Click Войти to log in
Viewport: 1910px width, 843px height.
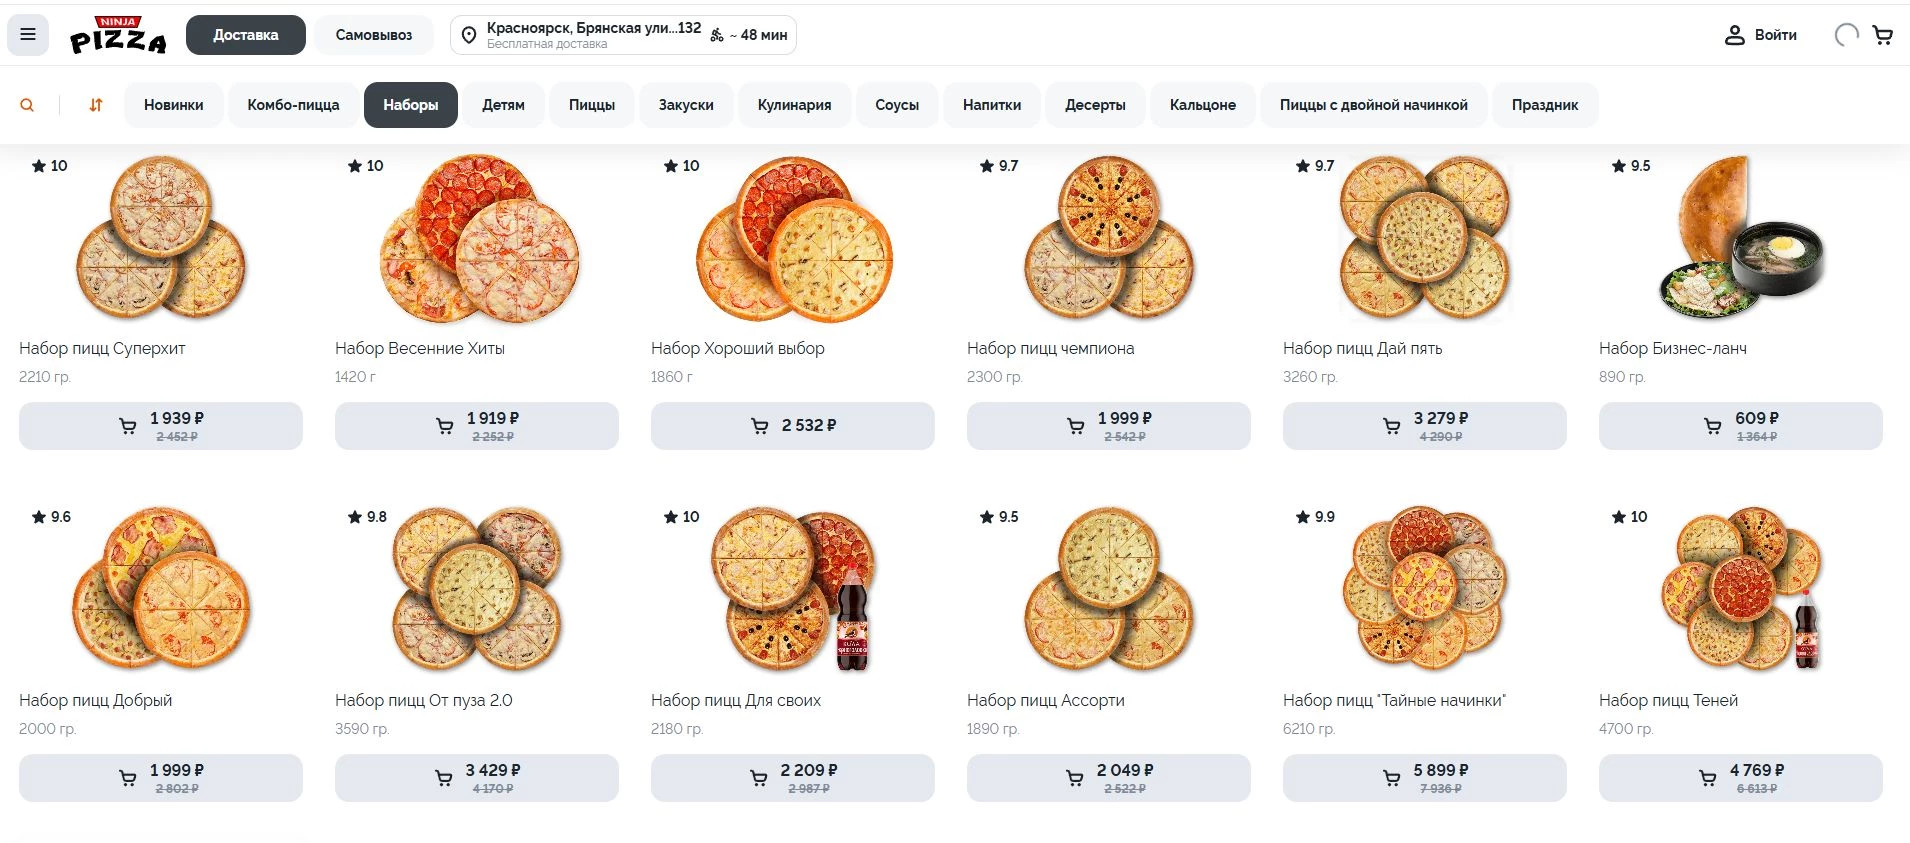coord(1775,34)
